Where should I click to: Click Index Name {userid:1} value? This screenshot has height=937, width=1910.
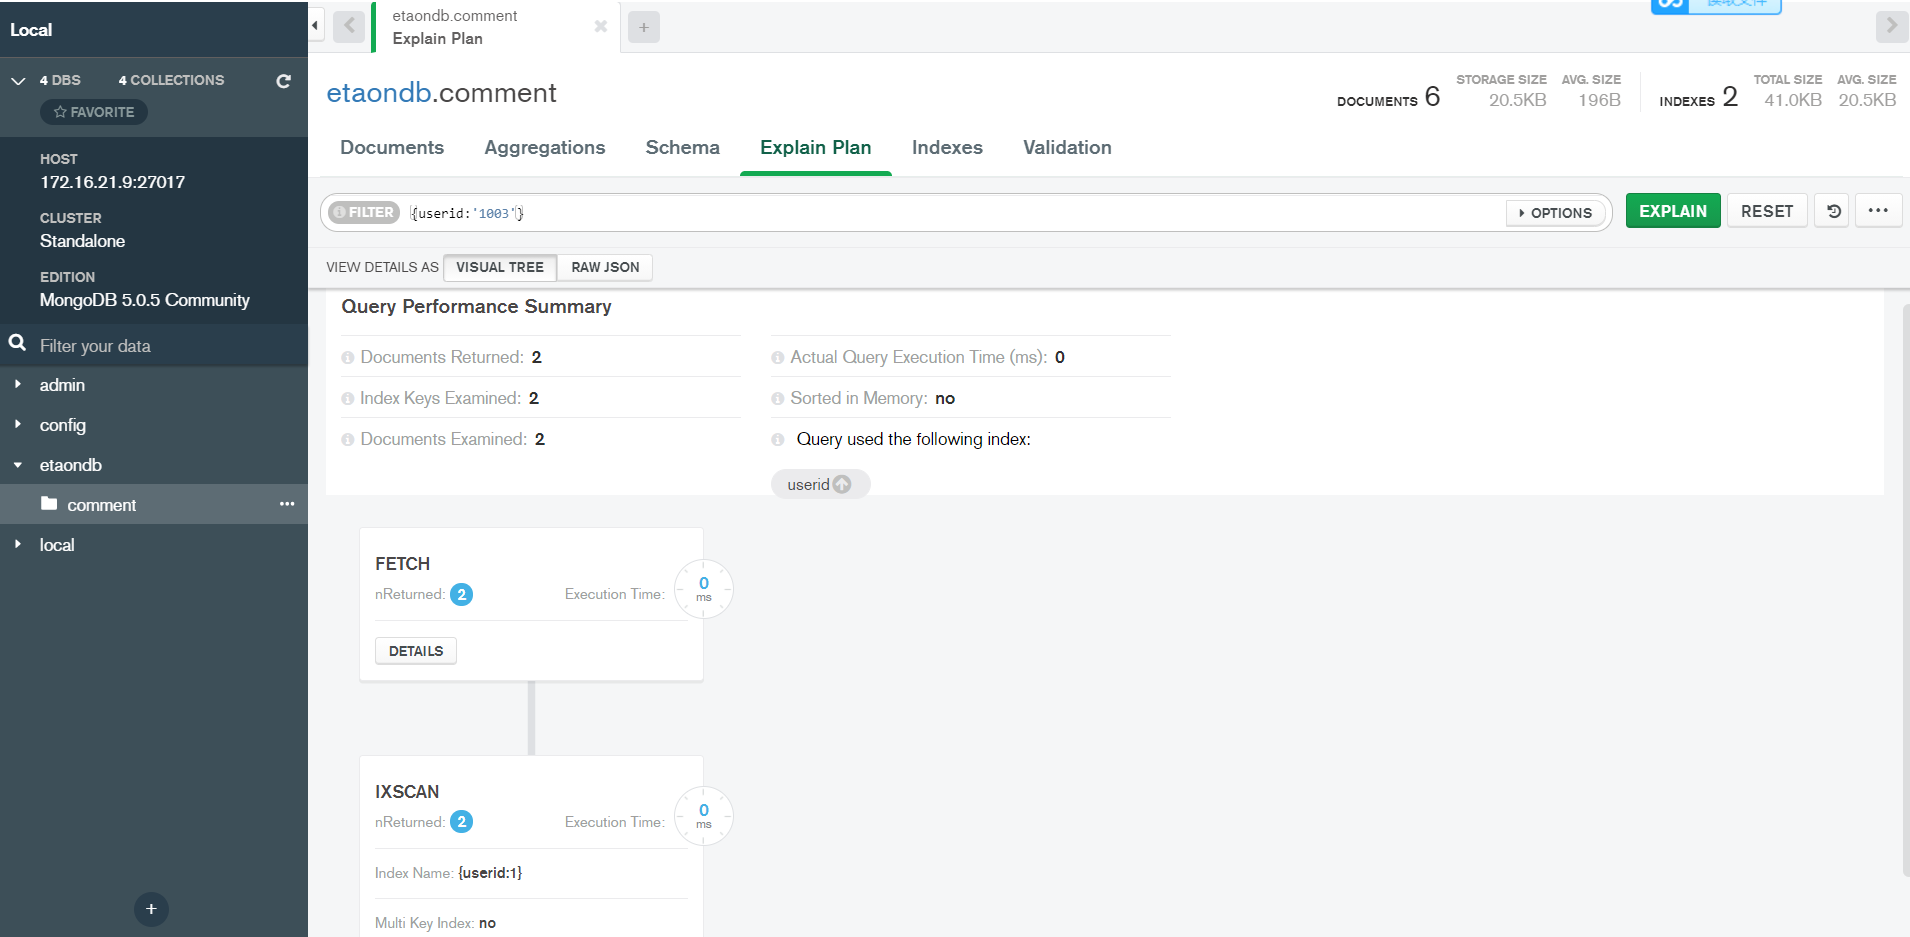click(x=490, y=873)
